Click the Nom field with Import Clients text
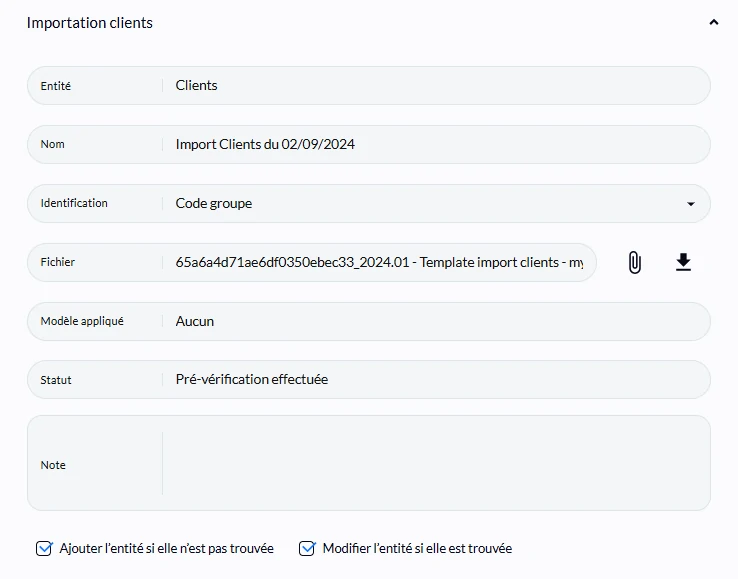This screenshot has height=579, width=738. [369, 145]
